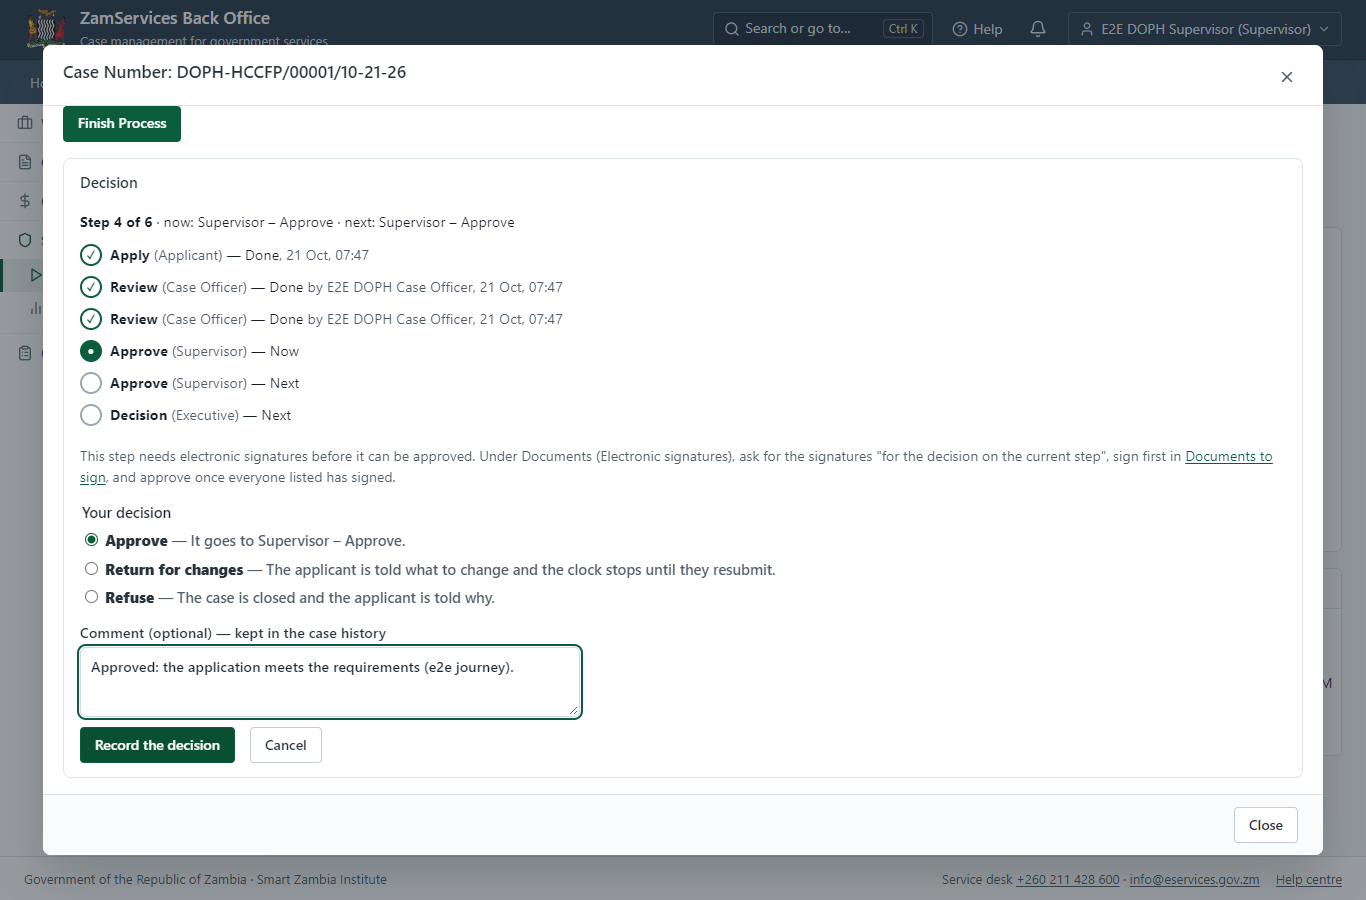The height and width of the screenshot is (900, 1366).
Task: Open the briefcase icon in the sidebar
Action: click(x=25, y=123)
